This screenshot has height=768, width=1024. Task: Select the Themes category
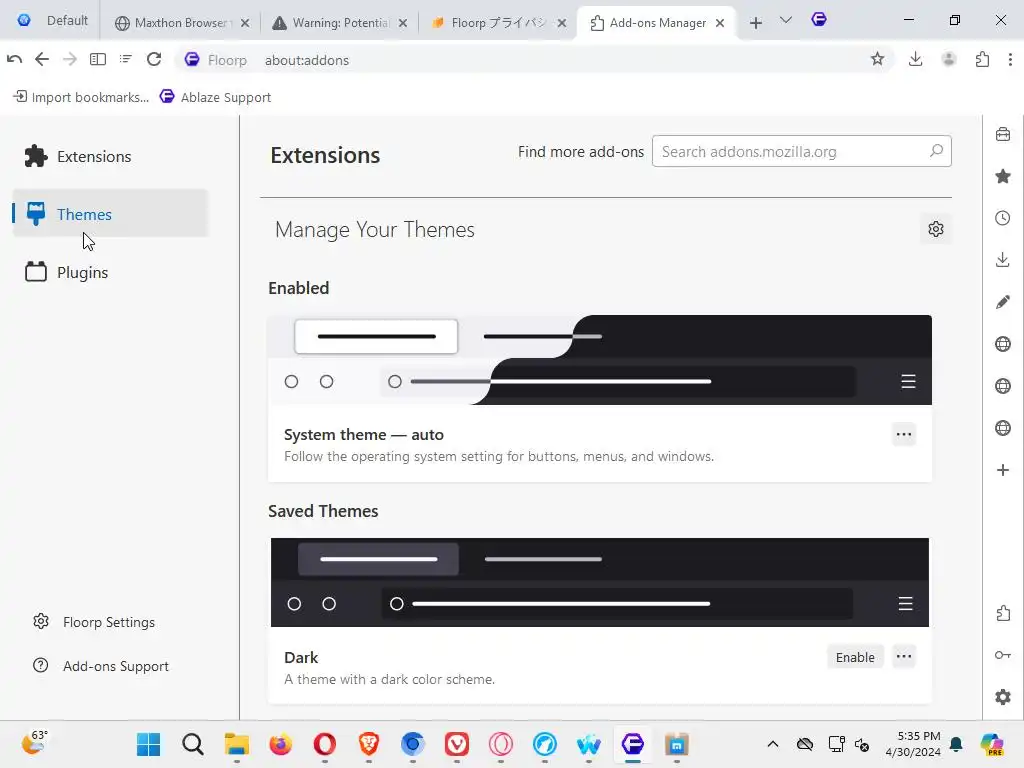(110, 214)
